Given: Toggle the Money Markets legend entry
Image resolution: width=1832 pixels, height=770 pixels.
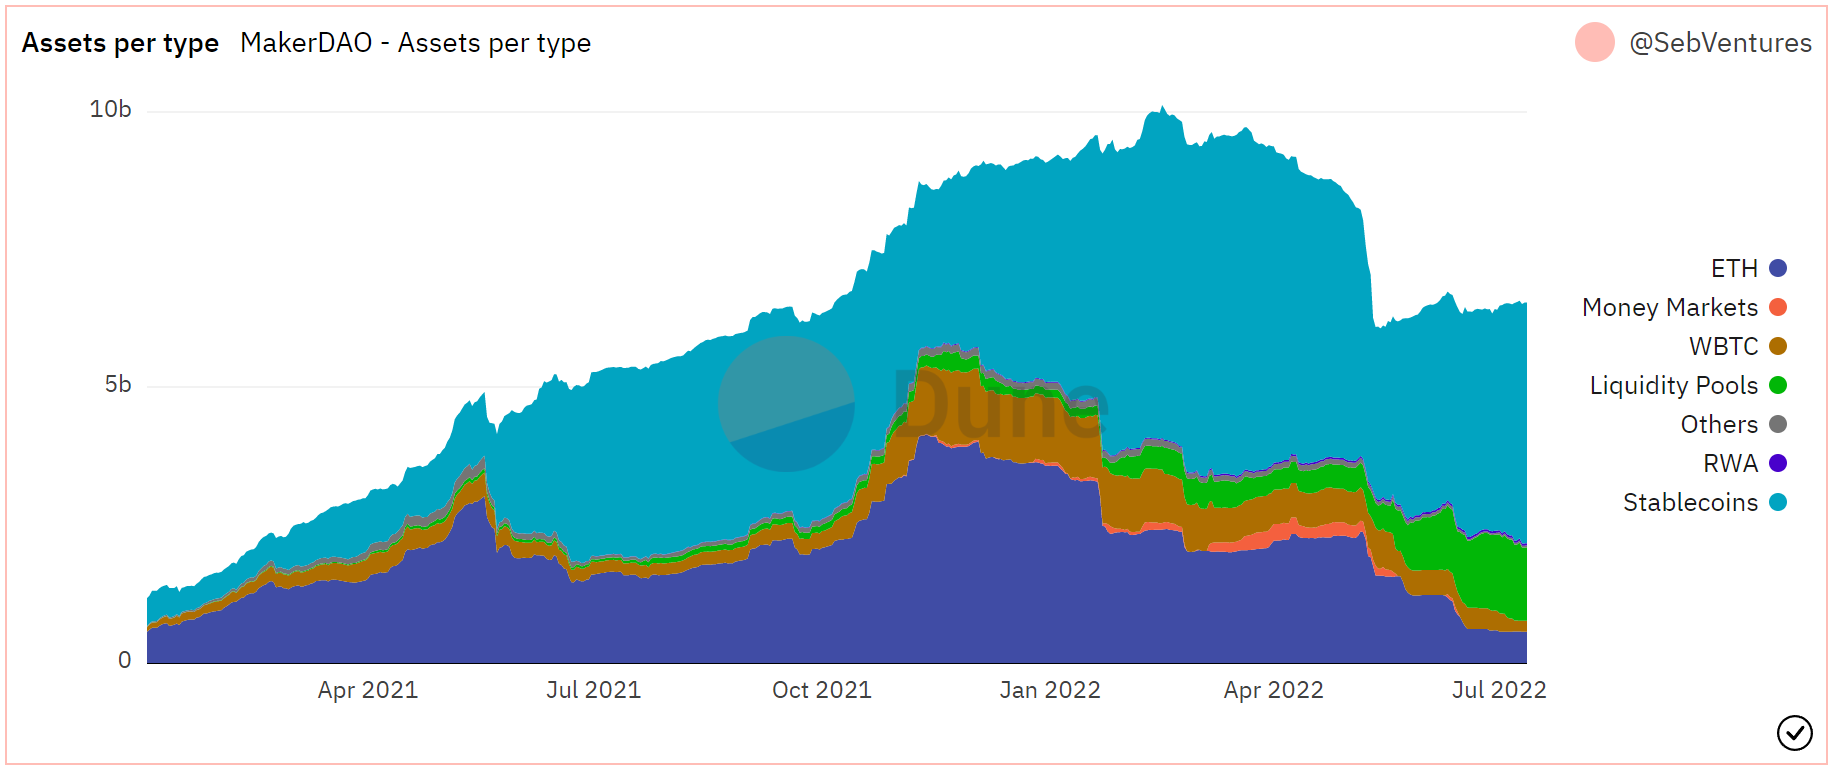Looking at the screenshot, I should [x=1669, y=308].
